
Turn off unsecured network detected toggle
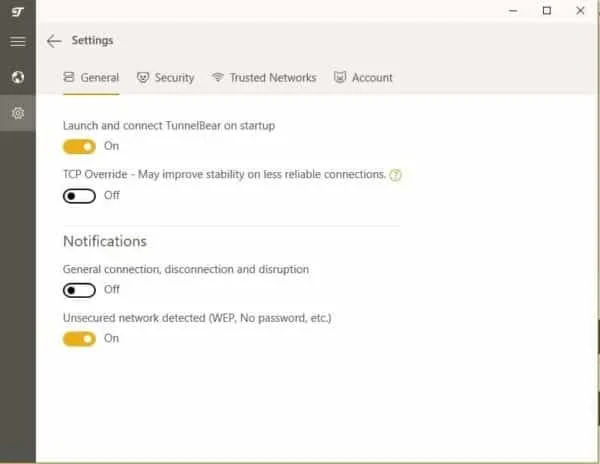click(x=79, y=339)
